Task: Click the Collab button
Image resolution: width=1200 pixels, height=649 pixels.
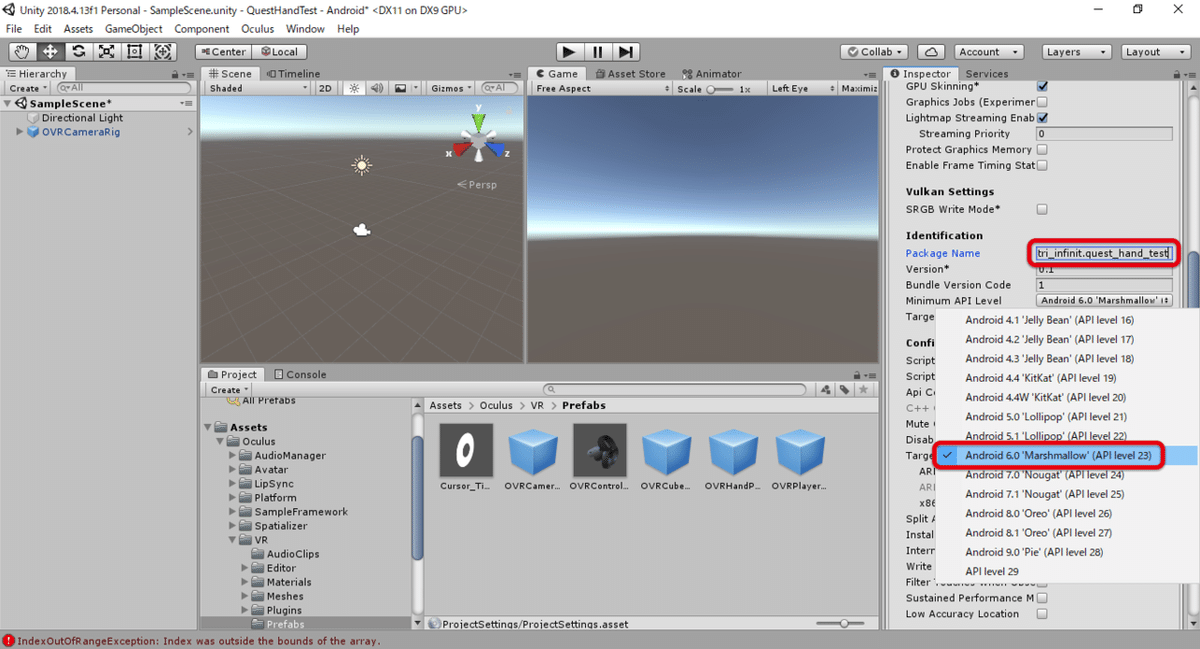Action: [874, 52]
